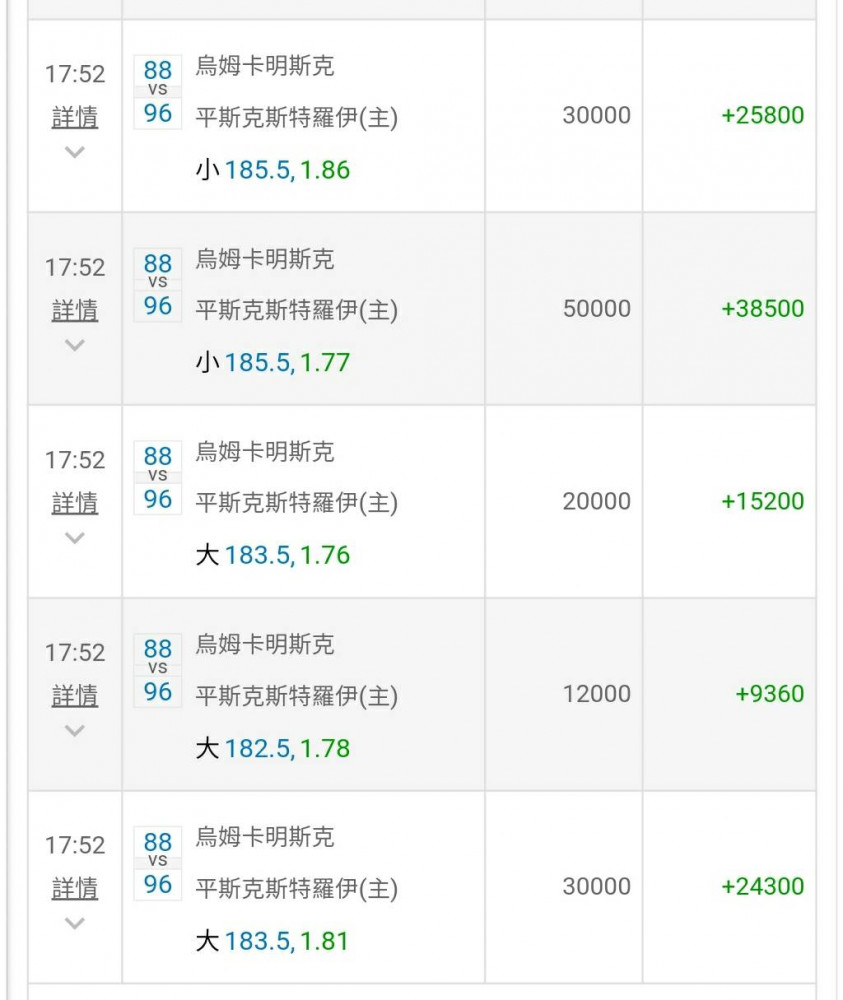The width and height of the screenshot is (843, 1000).
Task: Open 詳情 link for 大 182.5, 1.78 bet
Action: click(x=75, y=696)
